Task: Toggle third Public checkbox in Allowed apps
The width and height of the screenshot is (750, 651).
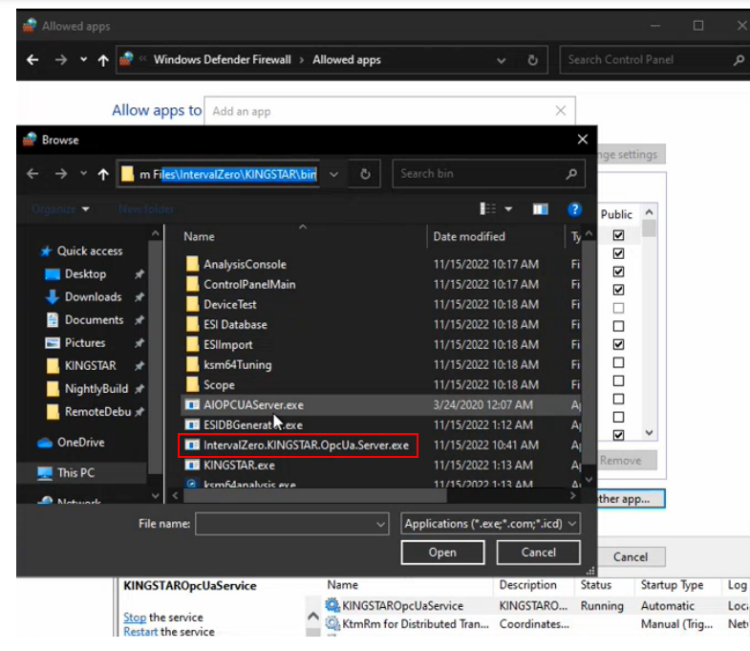Action: 618,271
